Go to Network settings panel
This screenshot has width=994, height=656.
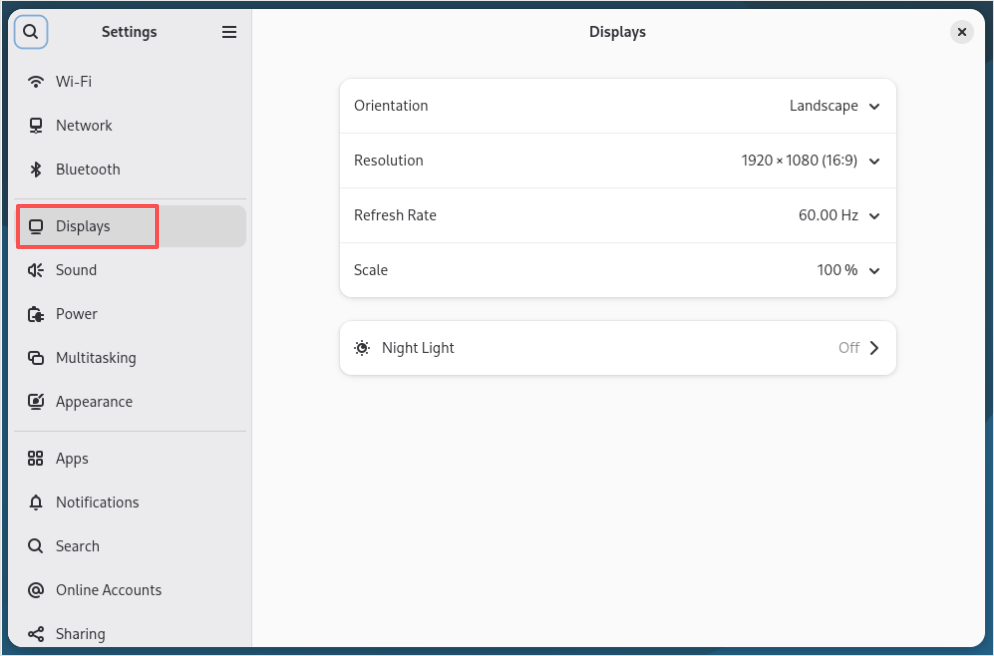point(84,126)
